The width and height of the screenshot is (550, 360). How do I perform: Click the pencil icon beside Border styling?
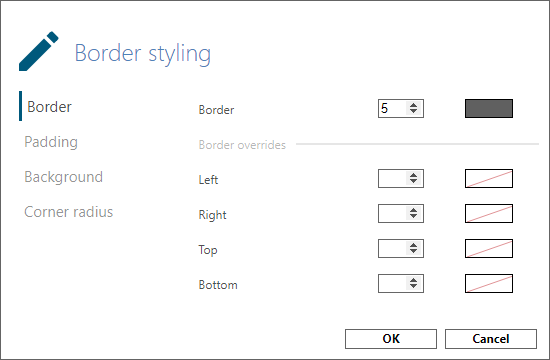[x=39, y=51]
